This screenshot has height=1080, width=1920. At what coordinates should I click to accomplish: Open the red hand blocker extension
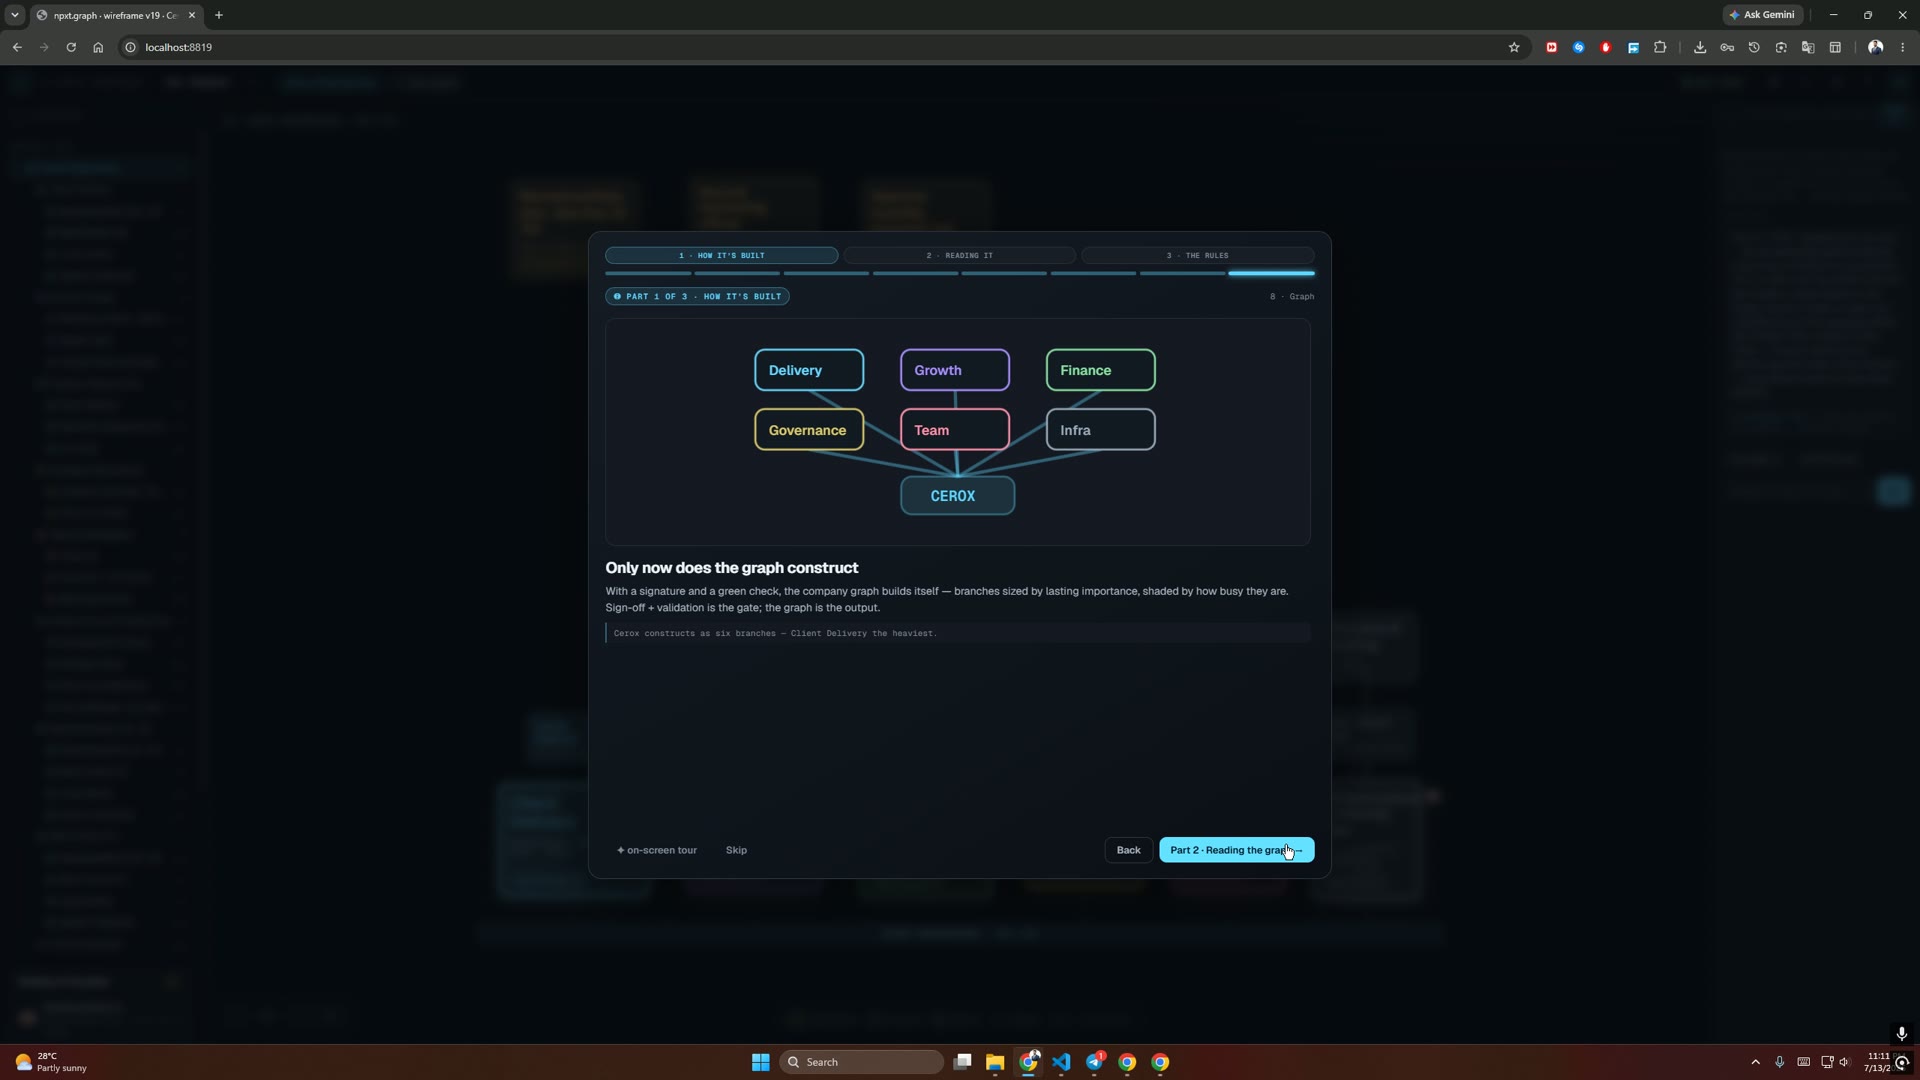tap(1606, 47)
